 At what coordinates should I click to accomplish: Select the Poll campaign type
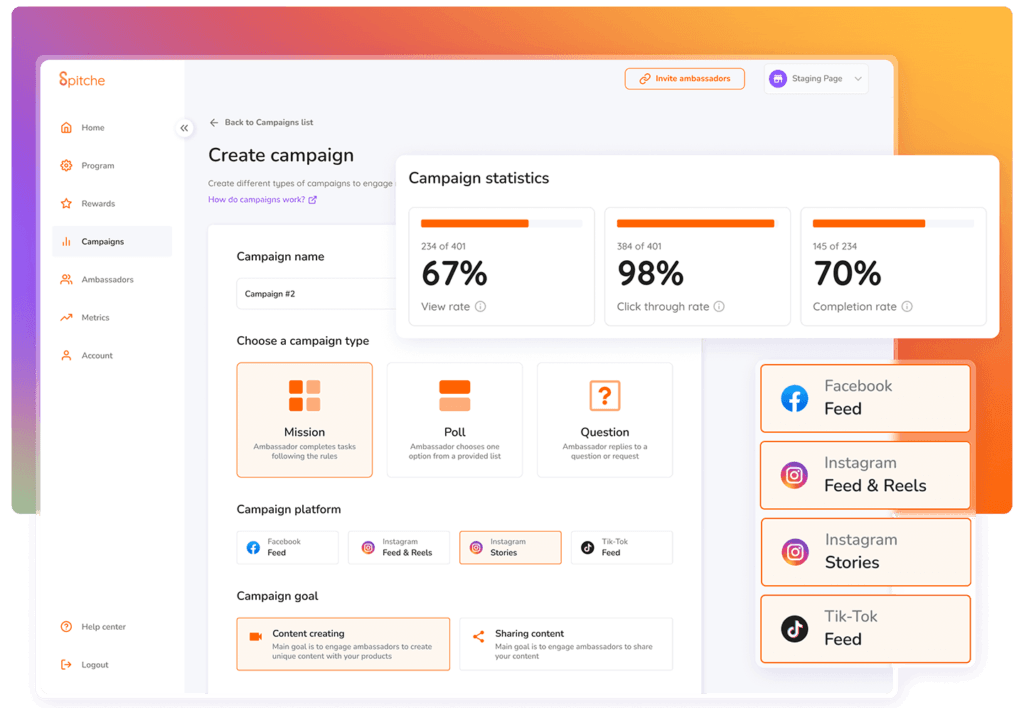tap(455, 420)
